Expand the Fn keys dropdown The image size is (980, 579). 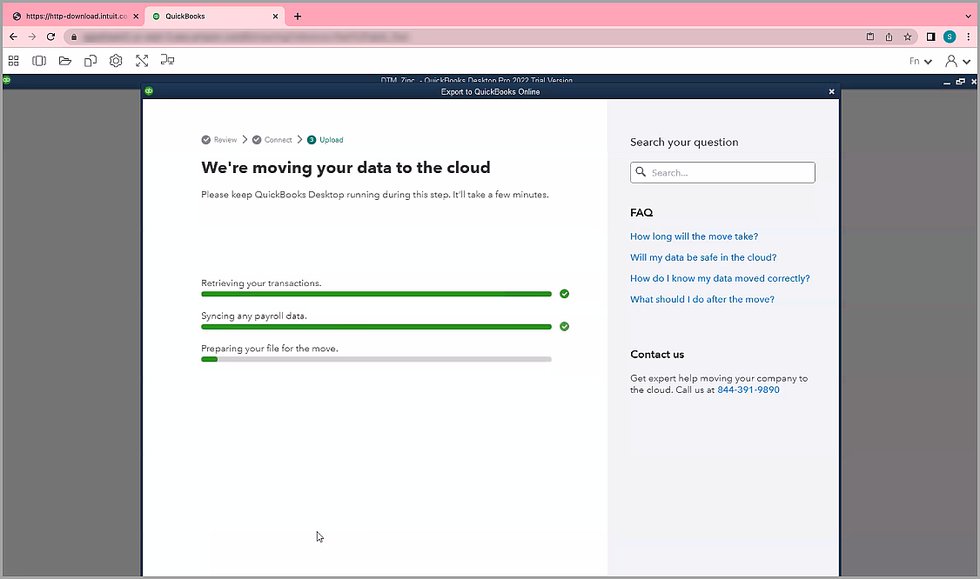click(x=920, y=61)
